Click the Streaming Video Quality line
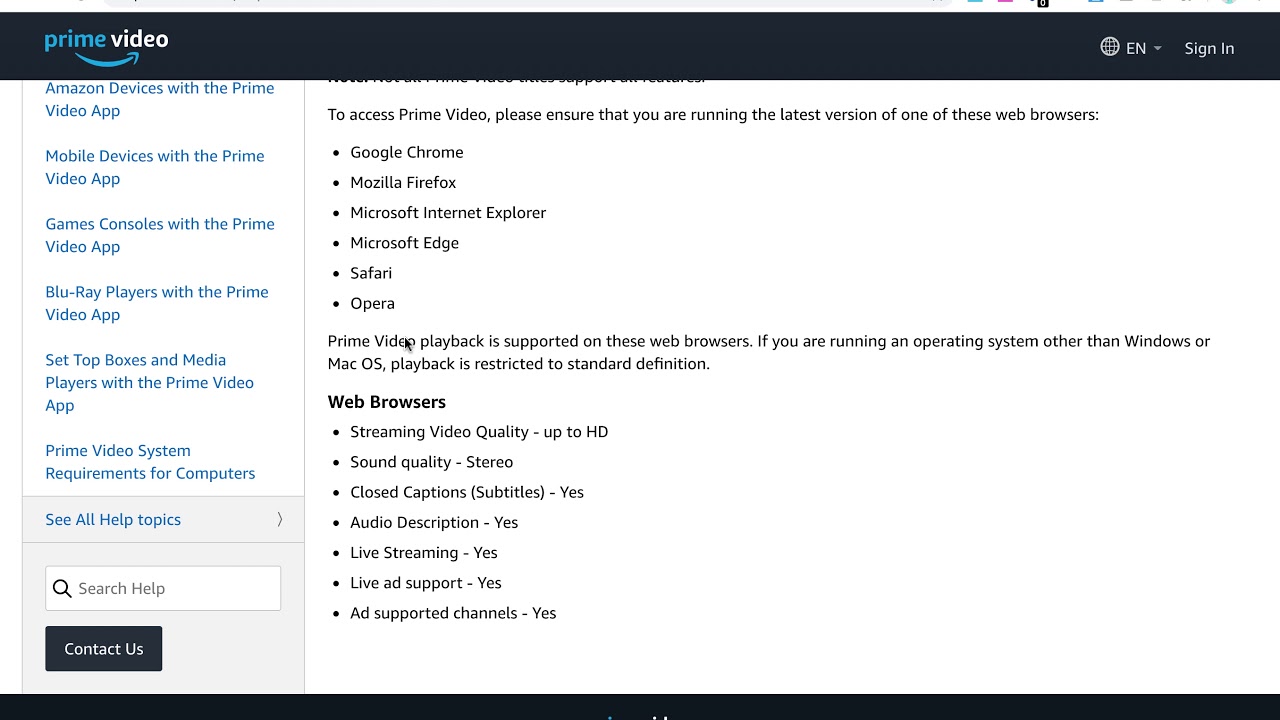The image size is (1280, 720). [x=478, y=432]
